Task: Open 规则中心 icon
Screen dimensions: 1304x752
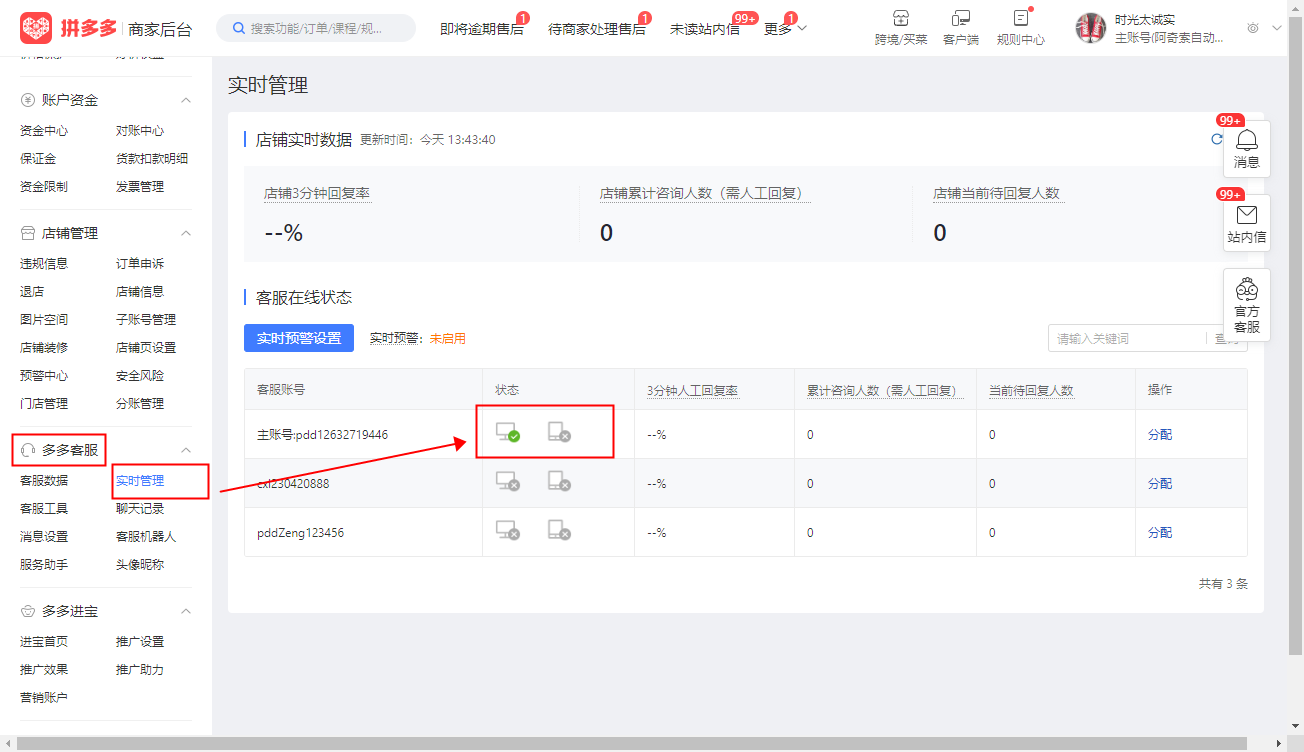Action: [1020, 18]
